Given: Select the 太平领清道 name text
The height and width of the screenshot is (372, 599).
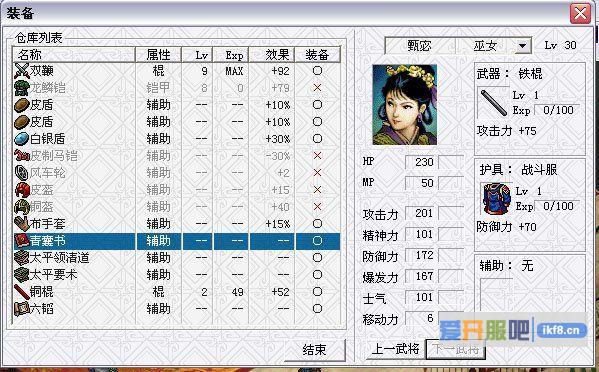Looking at the screenshot, I should 60,258.
